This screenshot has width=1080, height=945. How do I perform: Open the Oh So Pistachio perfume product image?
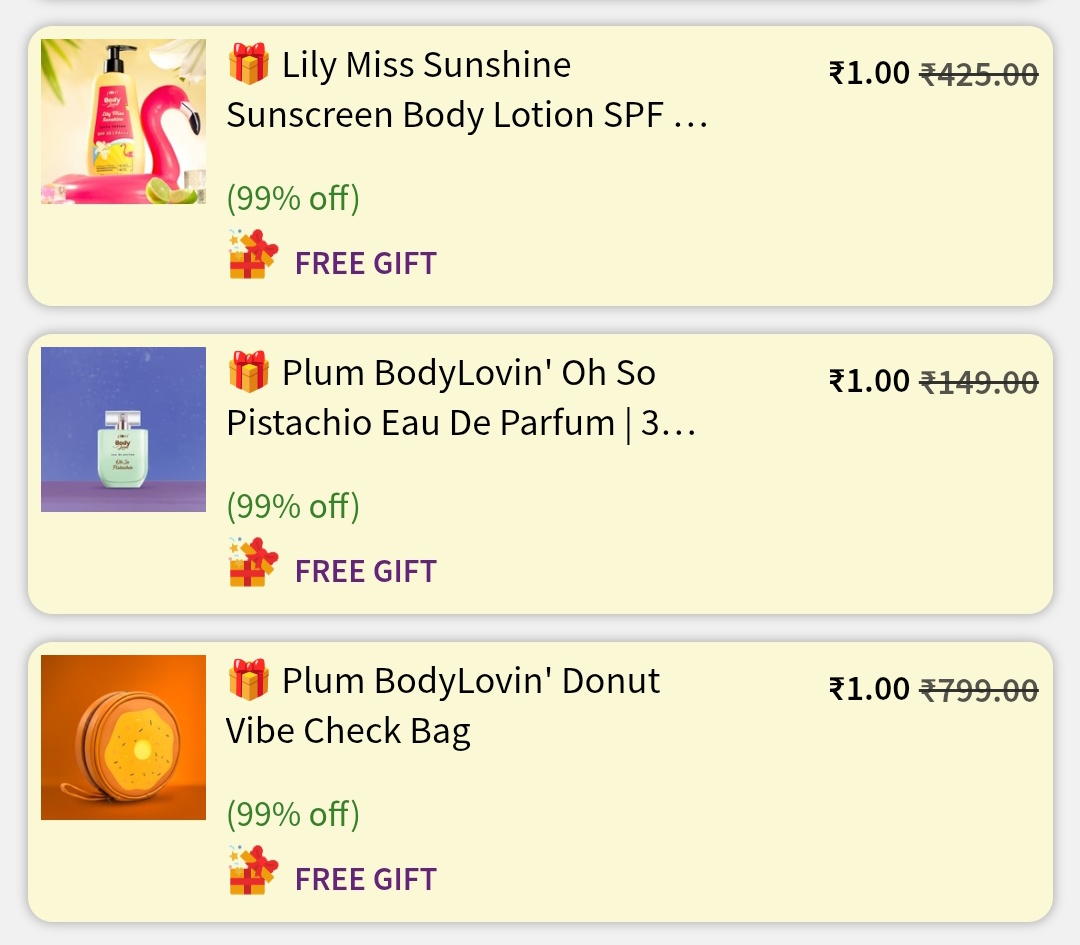(x=123, y=430)
